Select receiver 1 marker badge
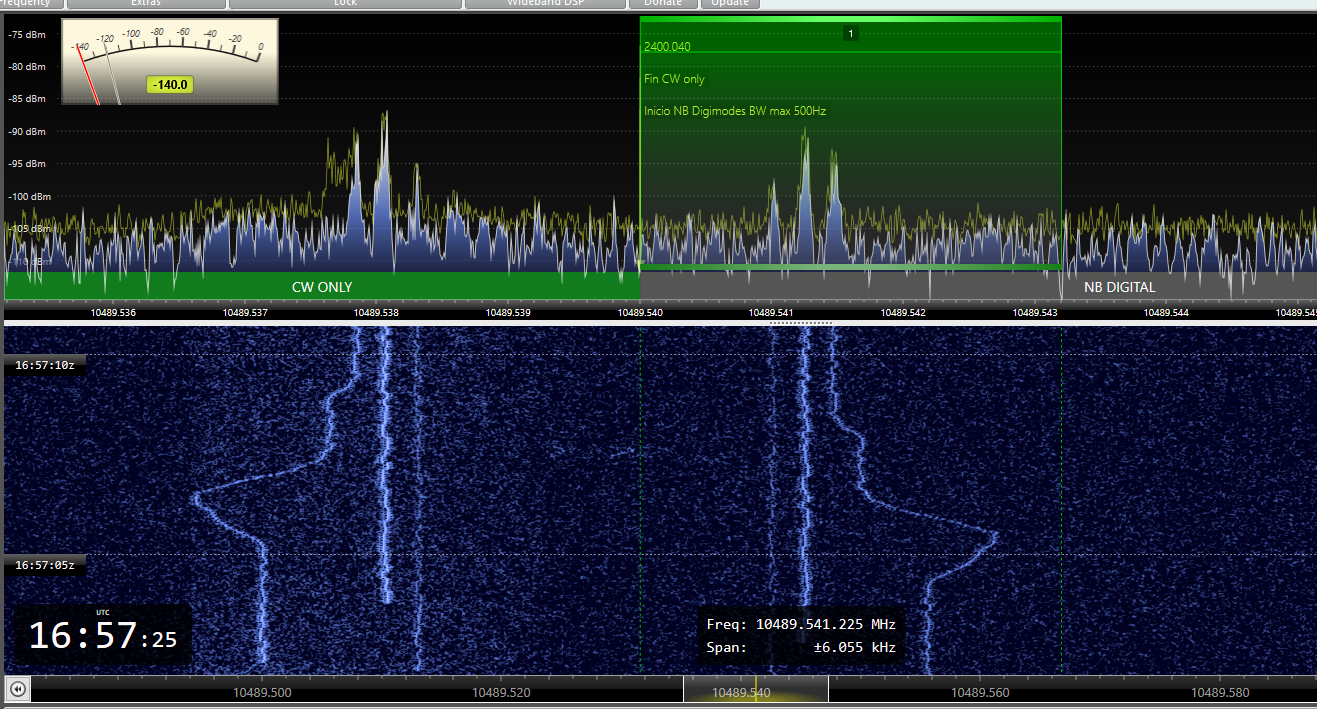 [x=850, y=34]
